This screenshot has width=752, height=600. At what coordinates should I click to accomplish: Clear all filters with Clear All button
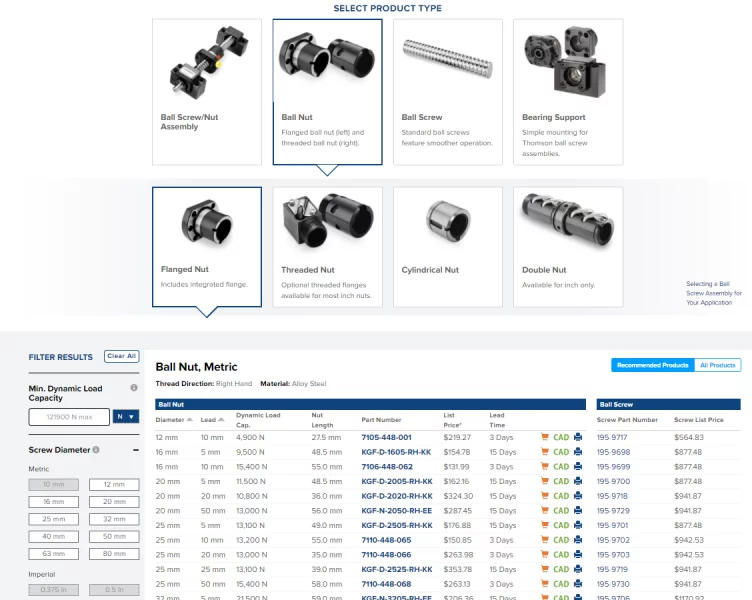click(x=122, y=356)
